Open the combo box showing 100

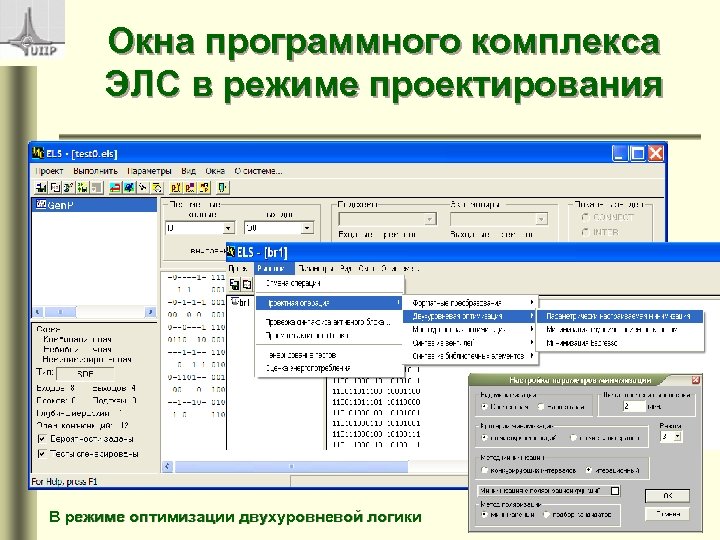tap(279, 227)
